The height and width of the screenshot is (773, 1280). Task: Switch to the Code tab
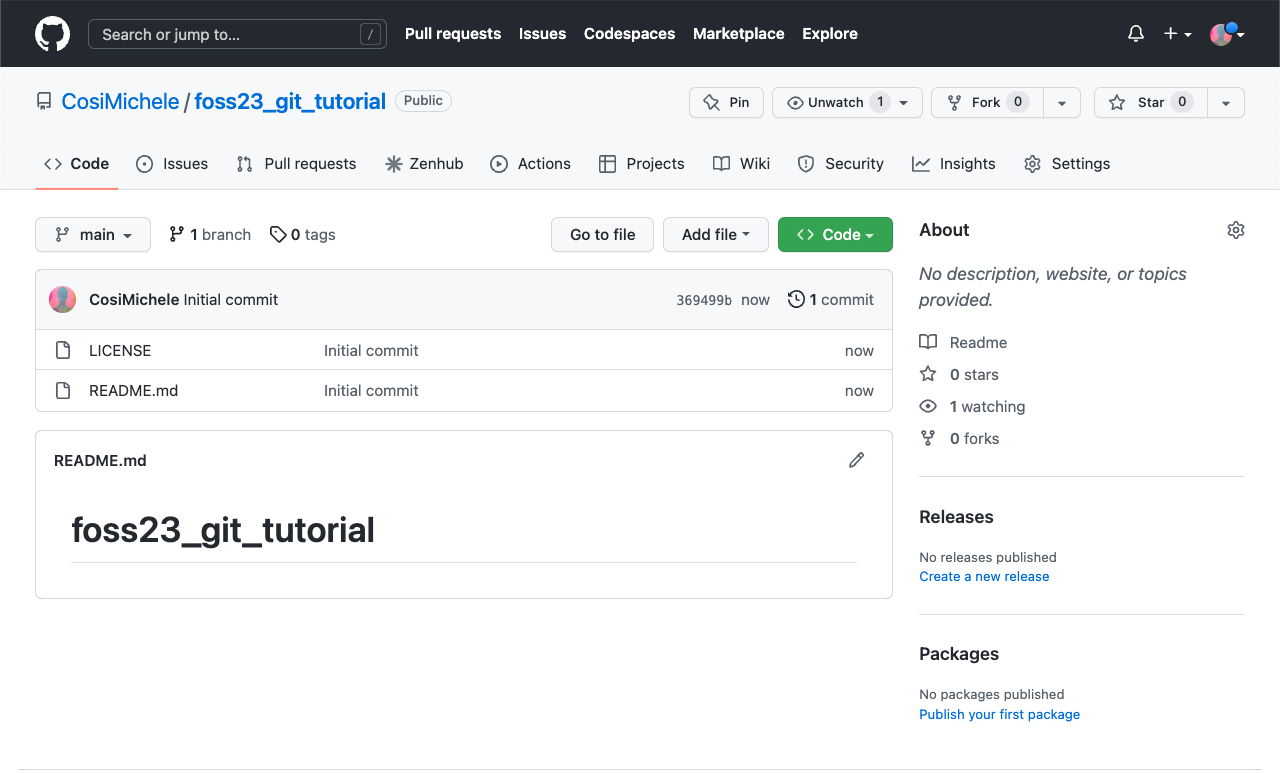pos(77,164)
